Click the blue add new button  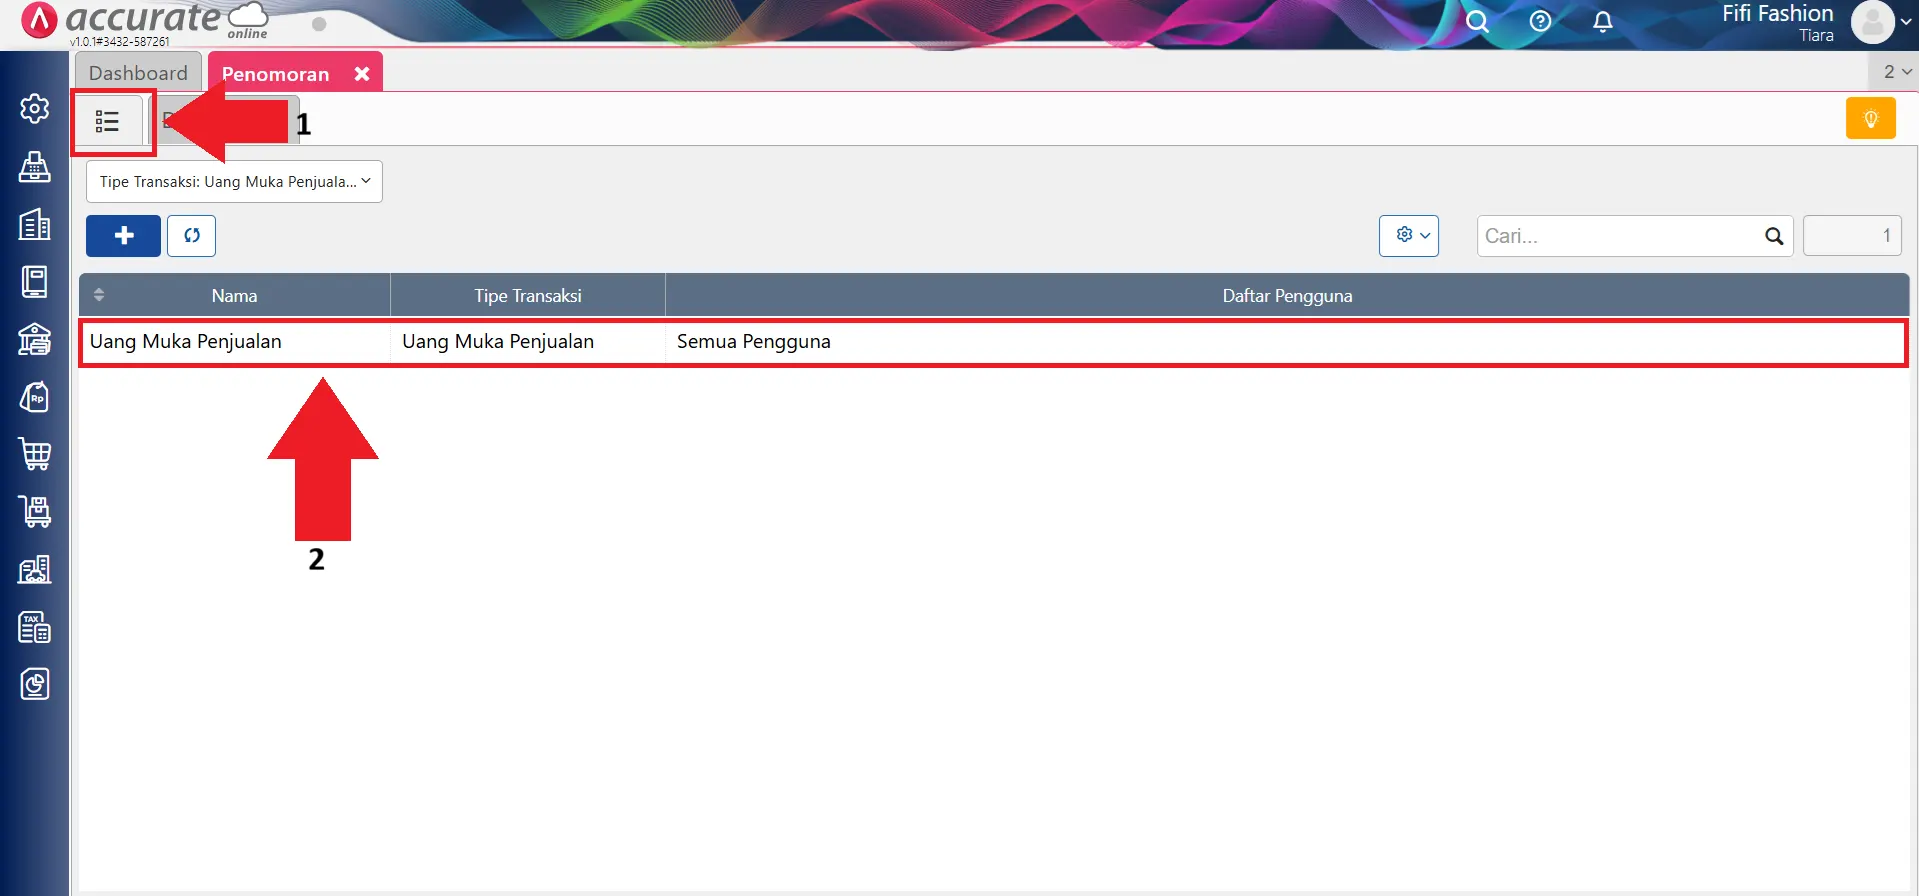(x=123, y=236)
